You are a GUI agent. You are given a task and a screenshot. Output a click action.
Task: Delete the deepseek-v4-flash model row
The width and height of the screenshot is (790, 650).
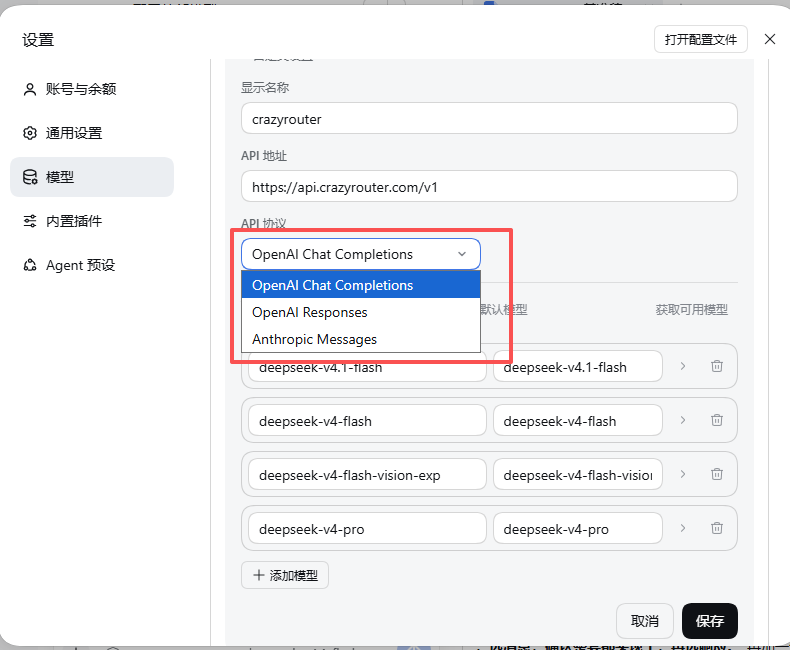tap(716, 420)
